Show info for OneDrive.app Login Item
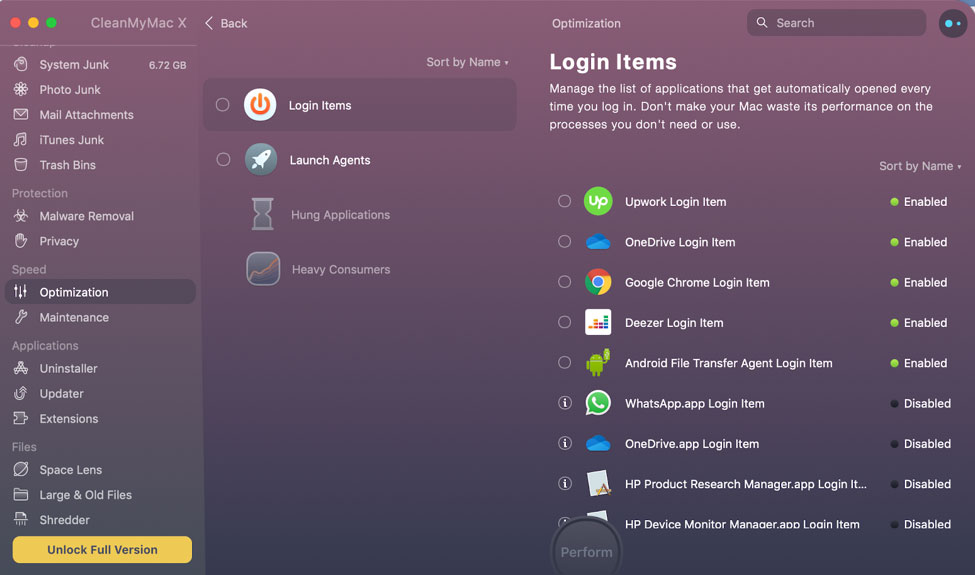Image resolution: width=975 pixels, height=575 pixels. [x=565, y=443]
